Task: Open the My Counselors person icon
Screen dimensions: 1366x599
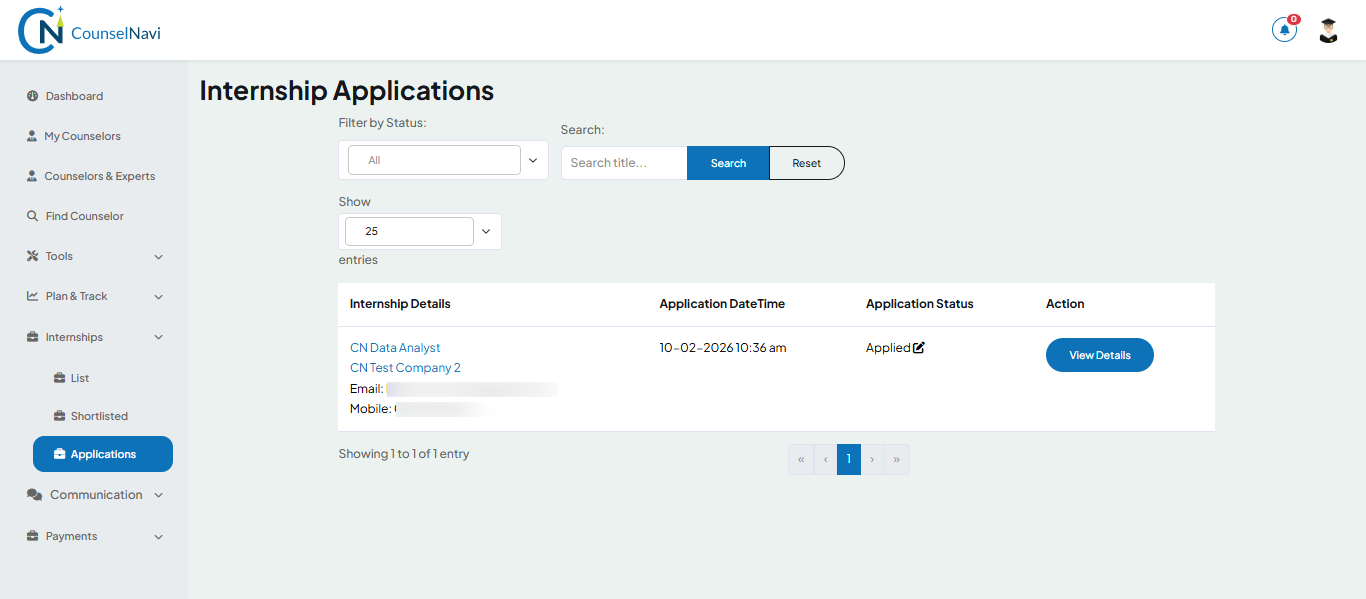Action: [x=29, y=135]
